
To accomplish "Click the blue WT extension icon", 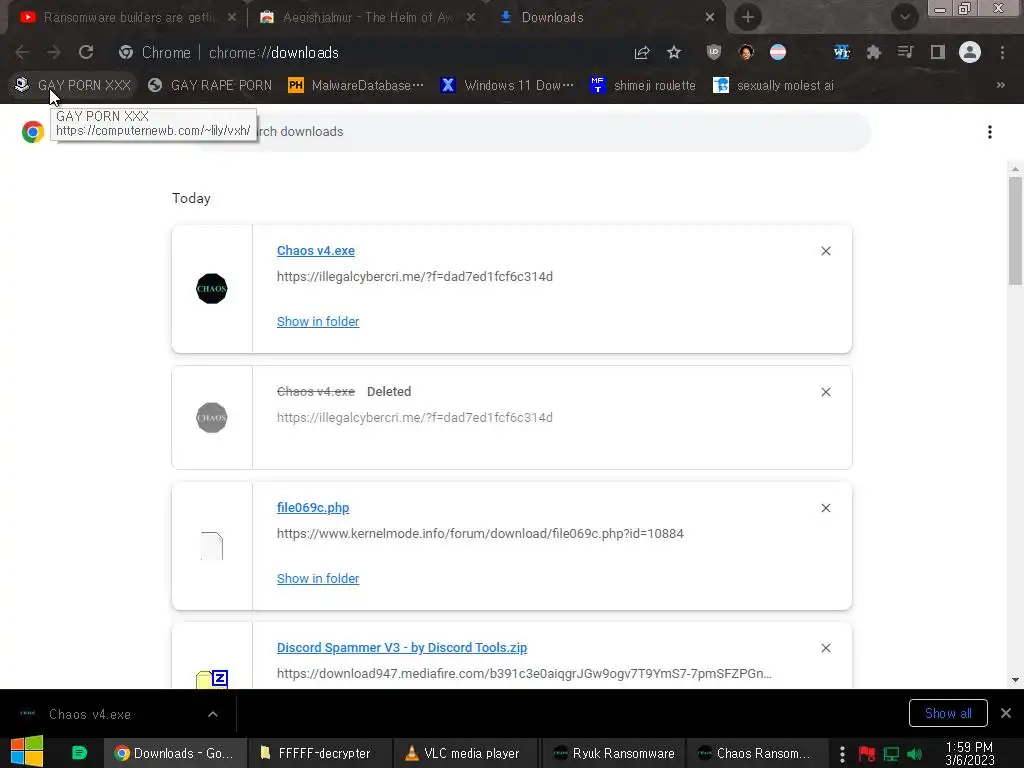I will [842, 52].
